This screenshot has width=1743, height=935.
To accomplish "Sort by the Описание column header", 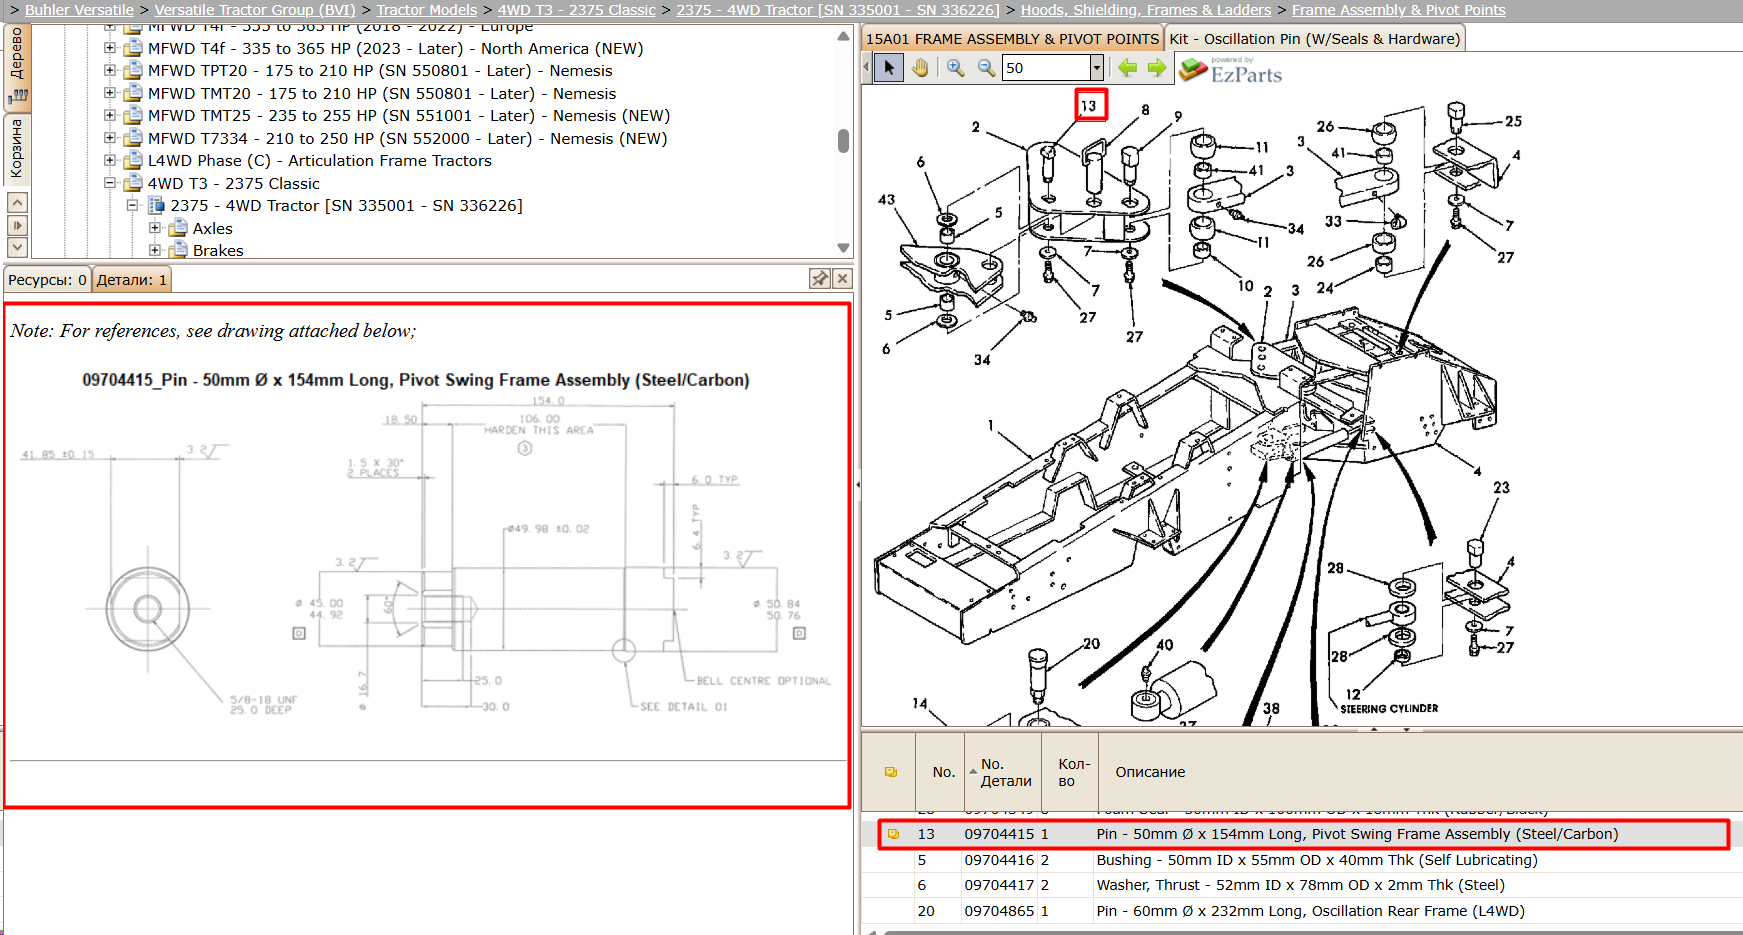I will coord(1150,772).
